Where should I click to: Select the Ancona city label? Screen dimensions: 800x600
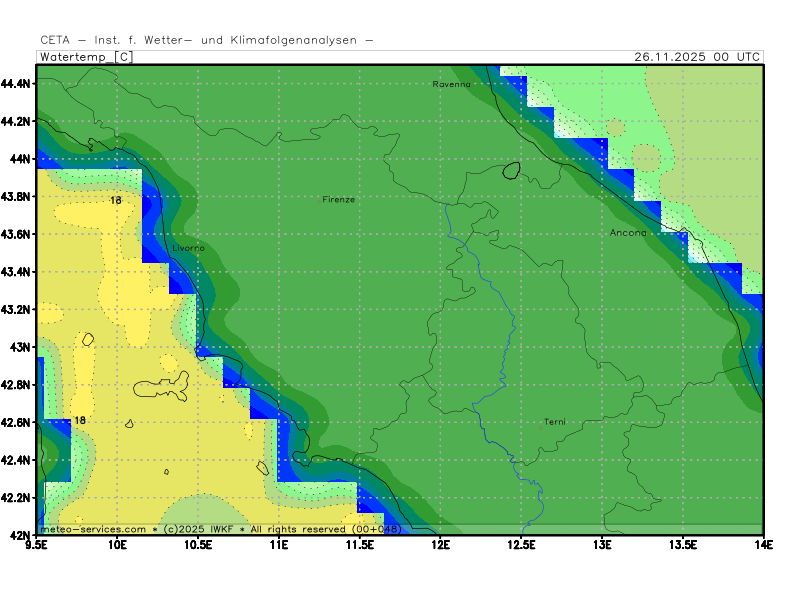tap(628, 233)
